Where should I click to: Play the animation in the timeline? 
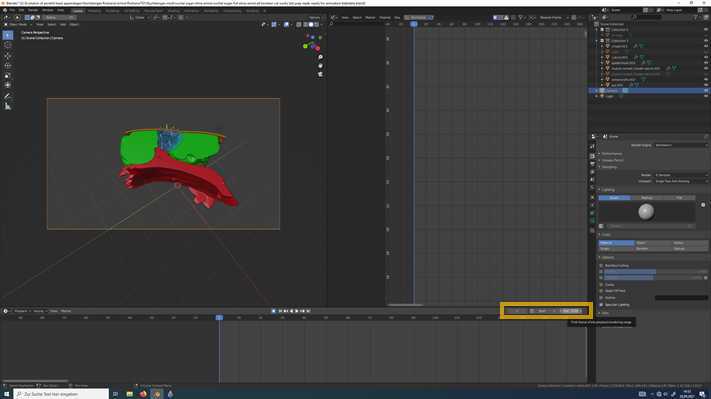pyautogui.click(x=297, y=311)
